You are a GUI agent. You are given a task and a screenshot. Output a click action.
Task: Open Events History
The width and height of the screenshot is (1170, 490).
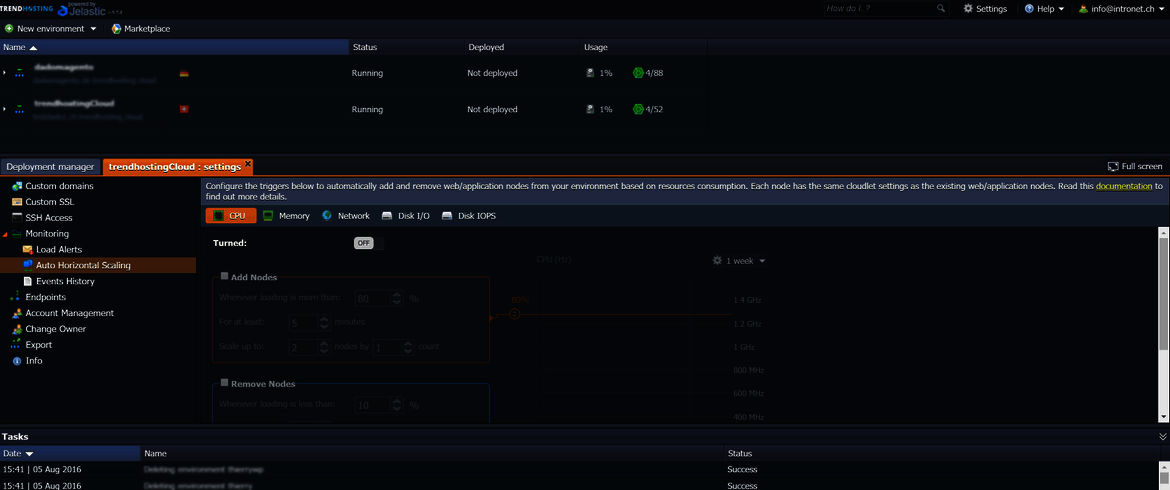65,281
